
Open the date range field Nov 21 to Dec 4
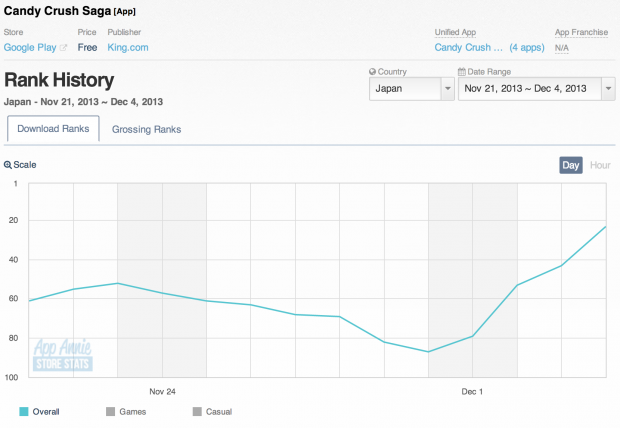click(536, 89)
